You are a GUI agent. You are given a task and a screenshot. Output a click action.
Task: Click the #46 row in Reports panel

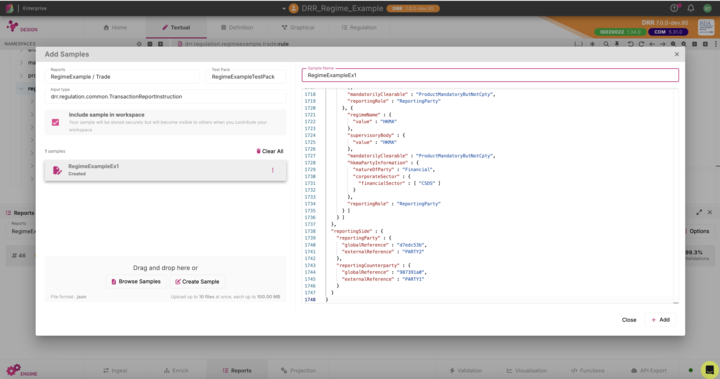point(19,255)
